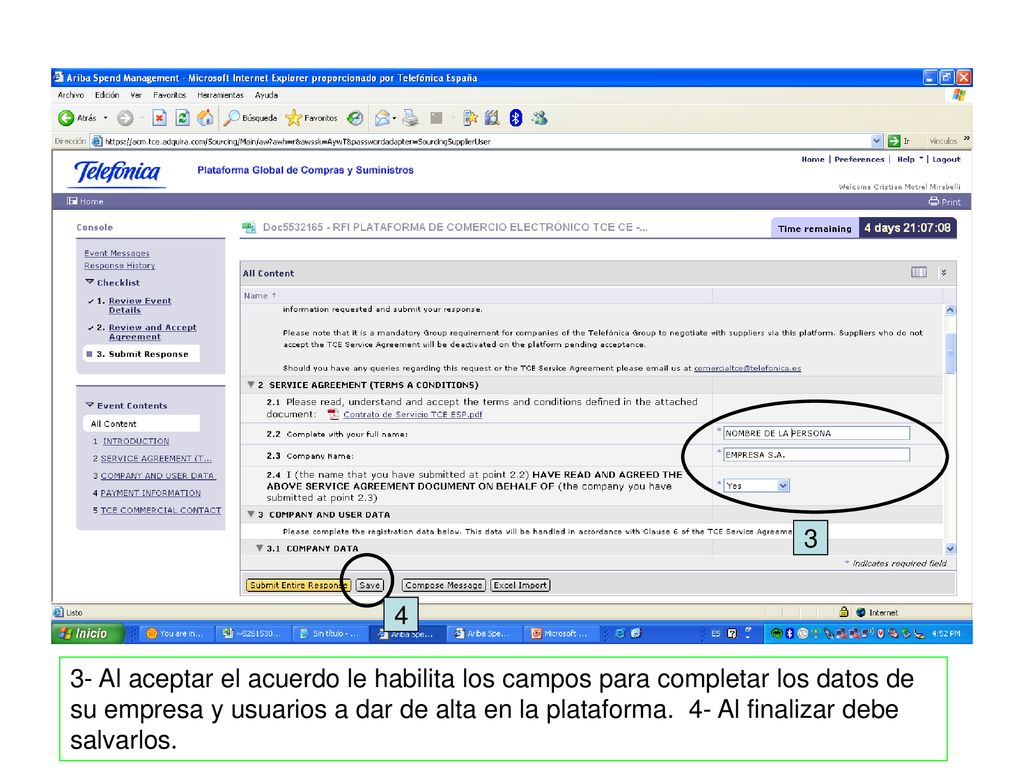Click the Doc5532165 document icon

coord(249,227)
